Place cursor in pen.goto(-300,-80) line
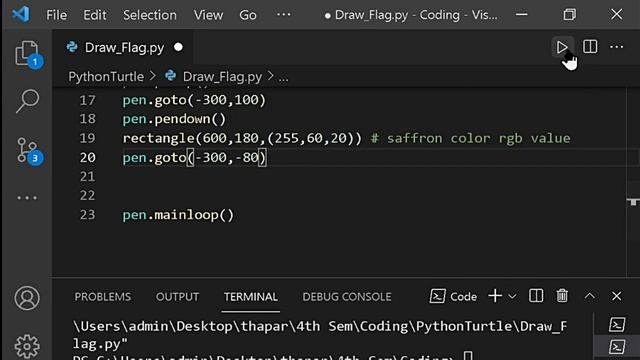Viewport: 640px width, 360px height. 194,157
